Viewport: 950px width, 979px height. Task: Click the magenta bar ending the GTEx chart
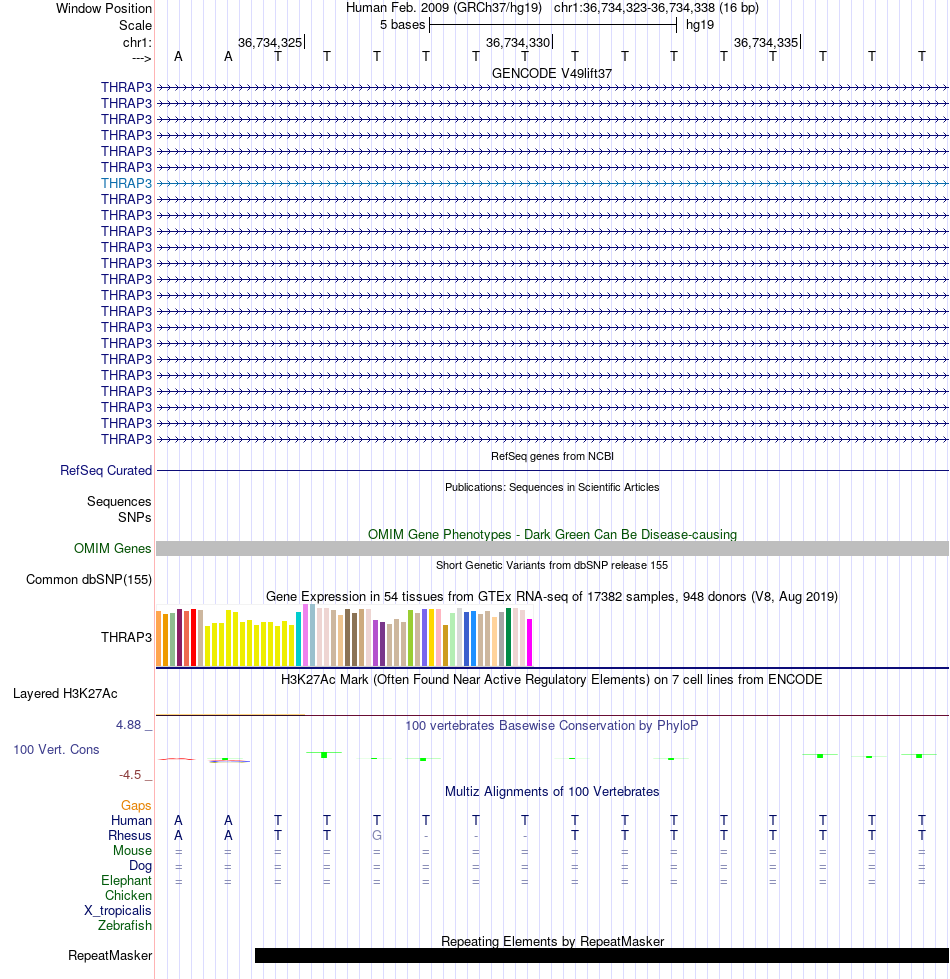530,642
